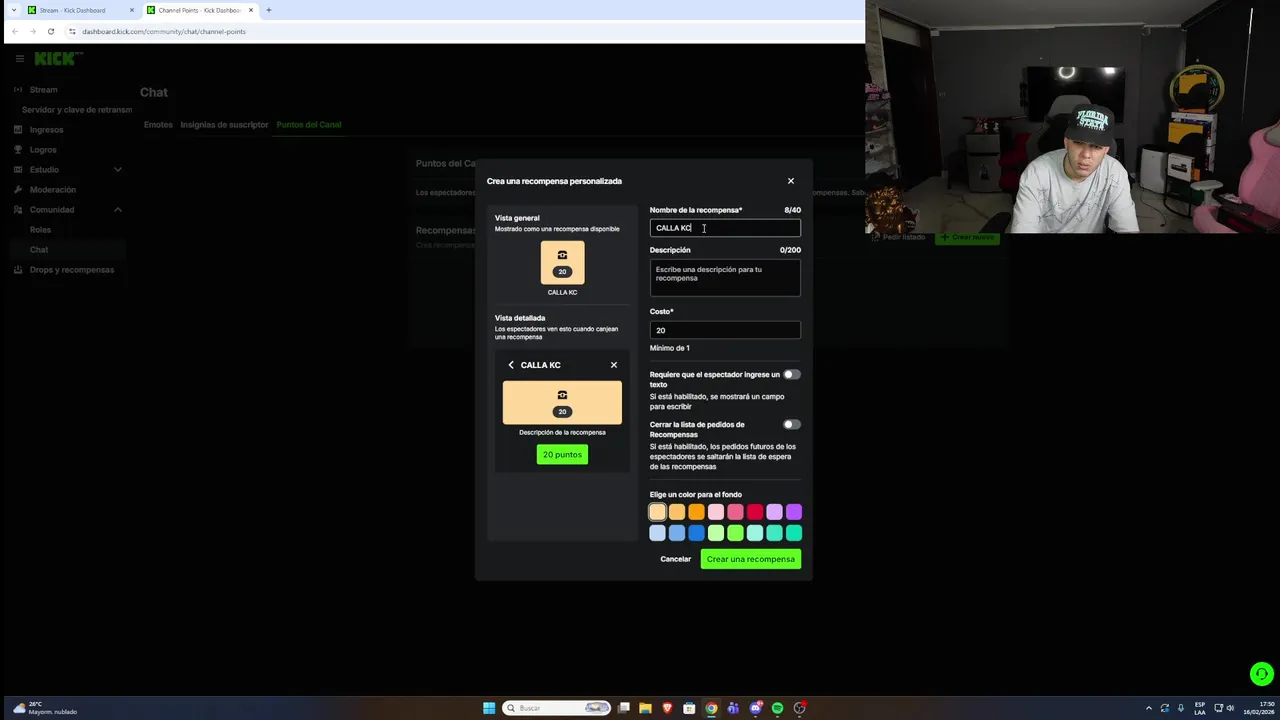Open Brave browser from the taskbar
This screenshot has width=1280, height=720.
667,708
